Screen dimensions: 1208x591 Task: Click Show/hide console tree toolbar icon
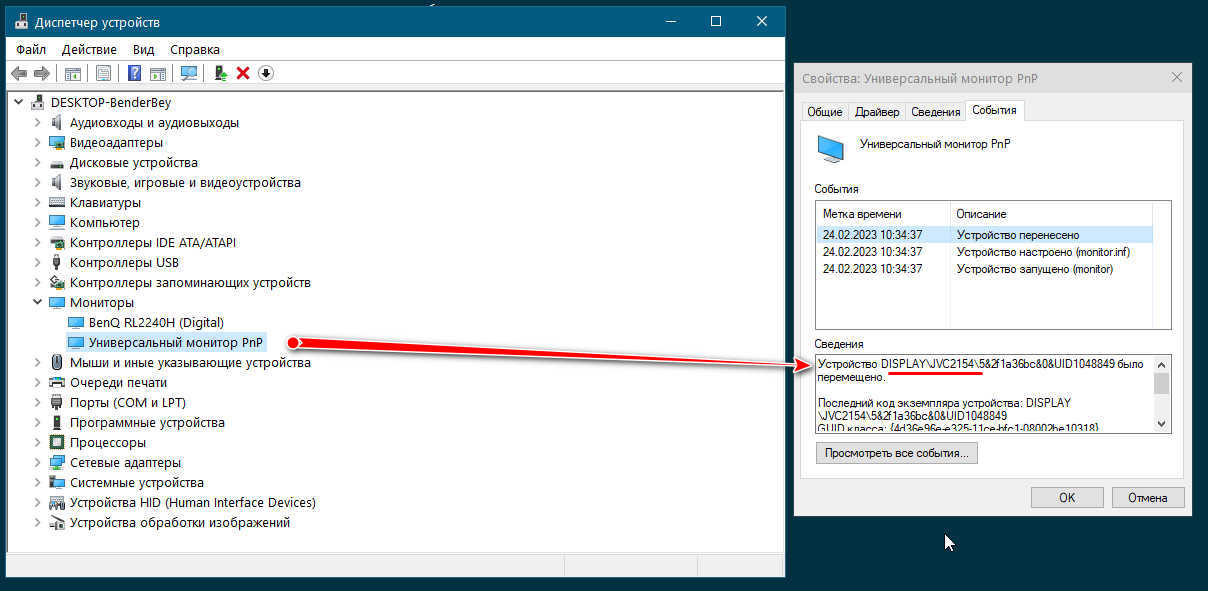coord(72,73)
